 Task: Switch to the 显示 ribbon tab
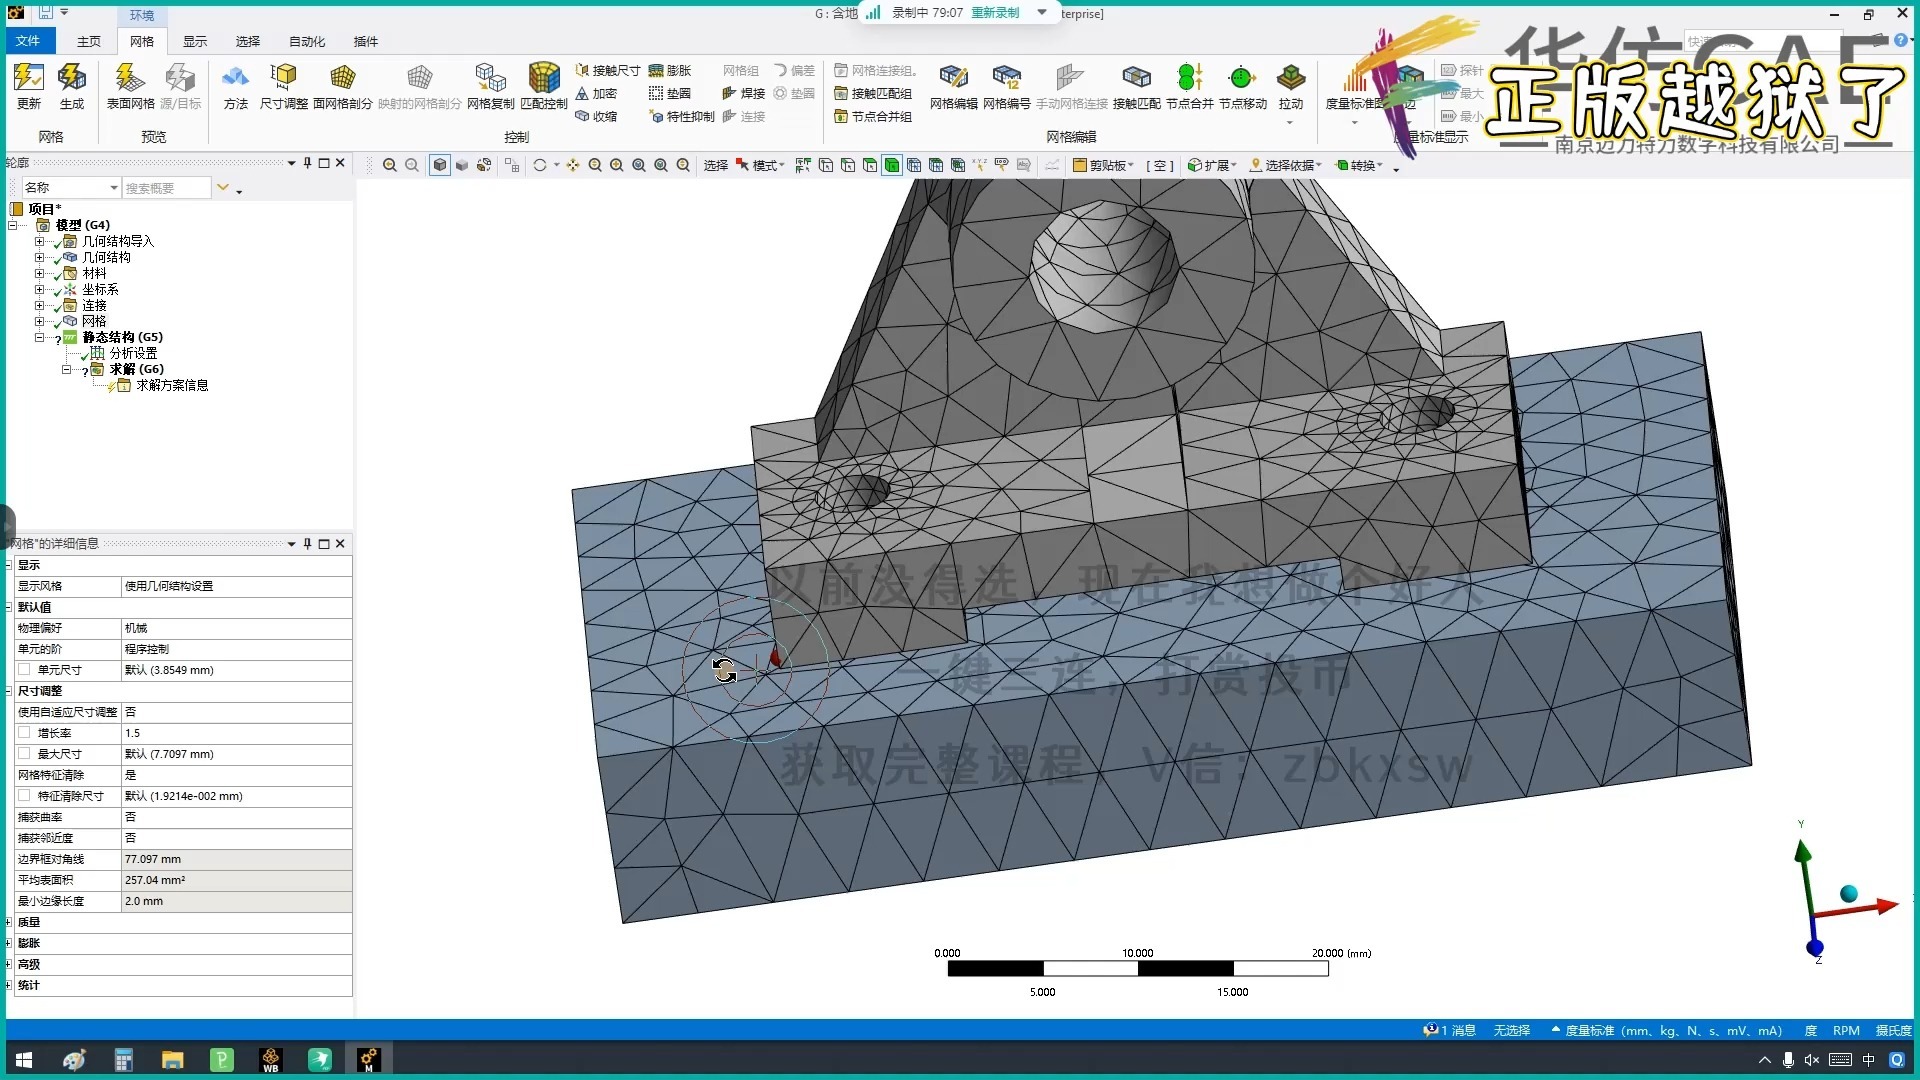click(194, 41)
